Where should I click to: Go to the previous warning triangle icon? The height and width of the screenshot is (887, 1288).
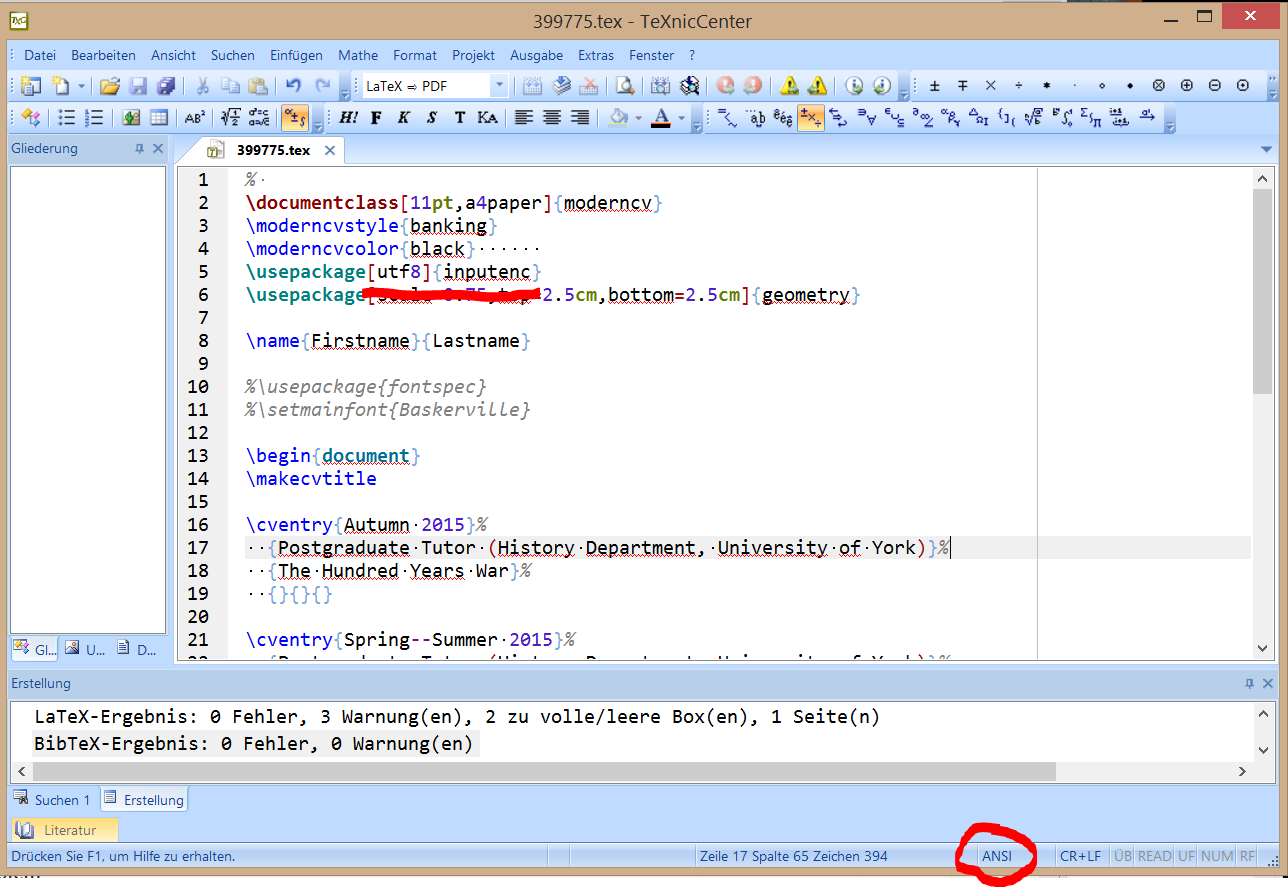818,86
